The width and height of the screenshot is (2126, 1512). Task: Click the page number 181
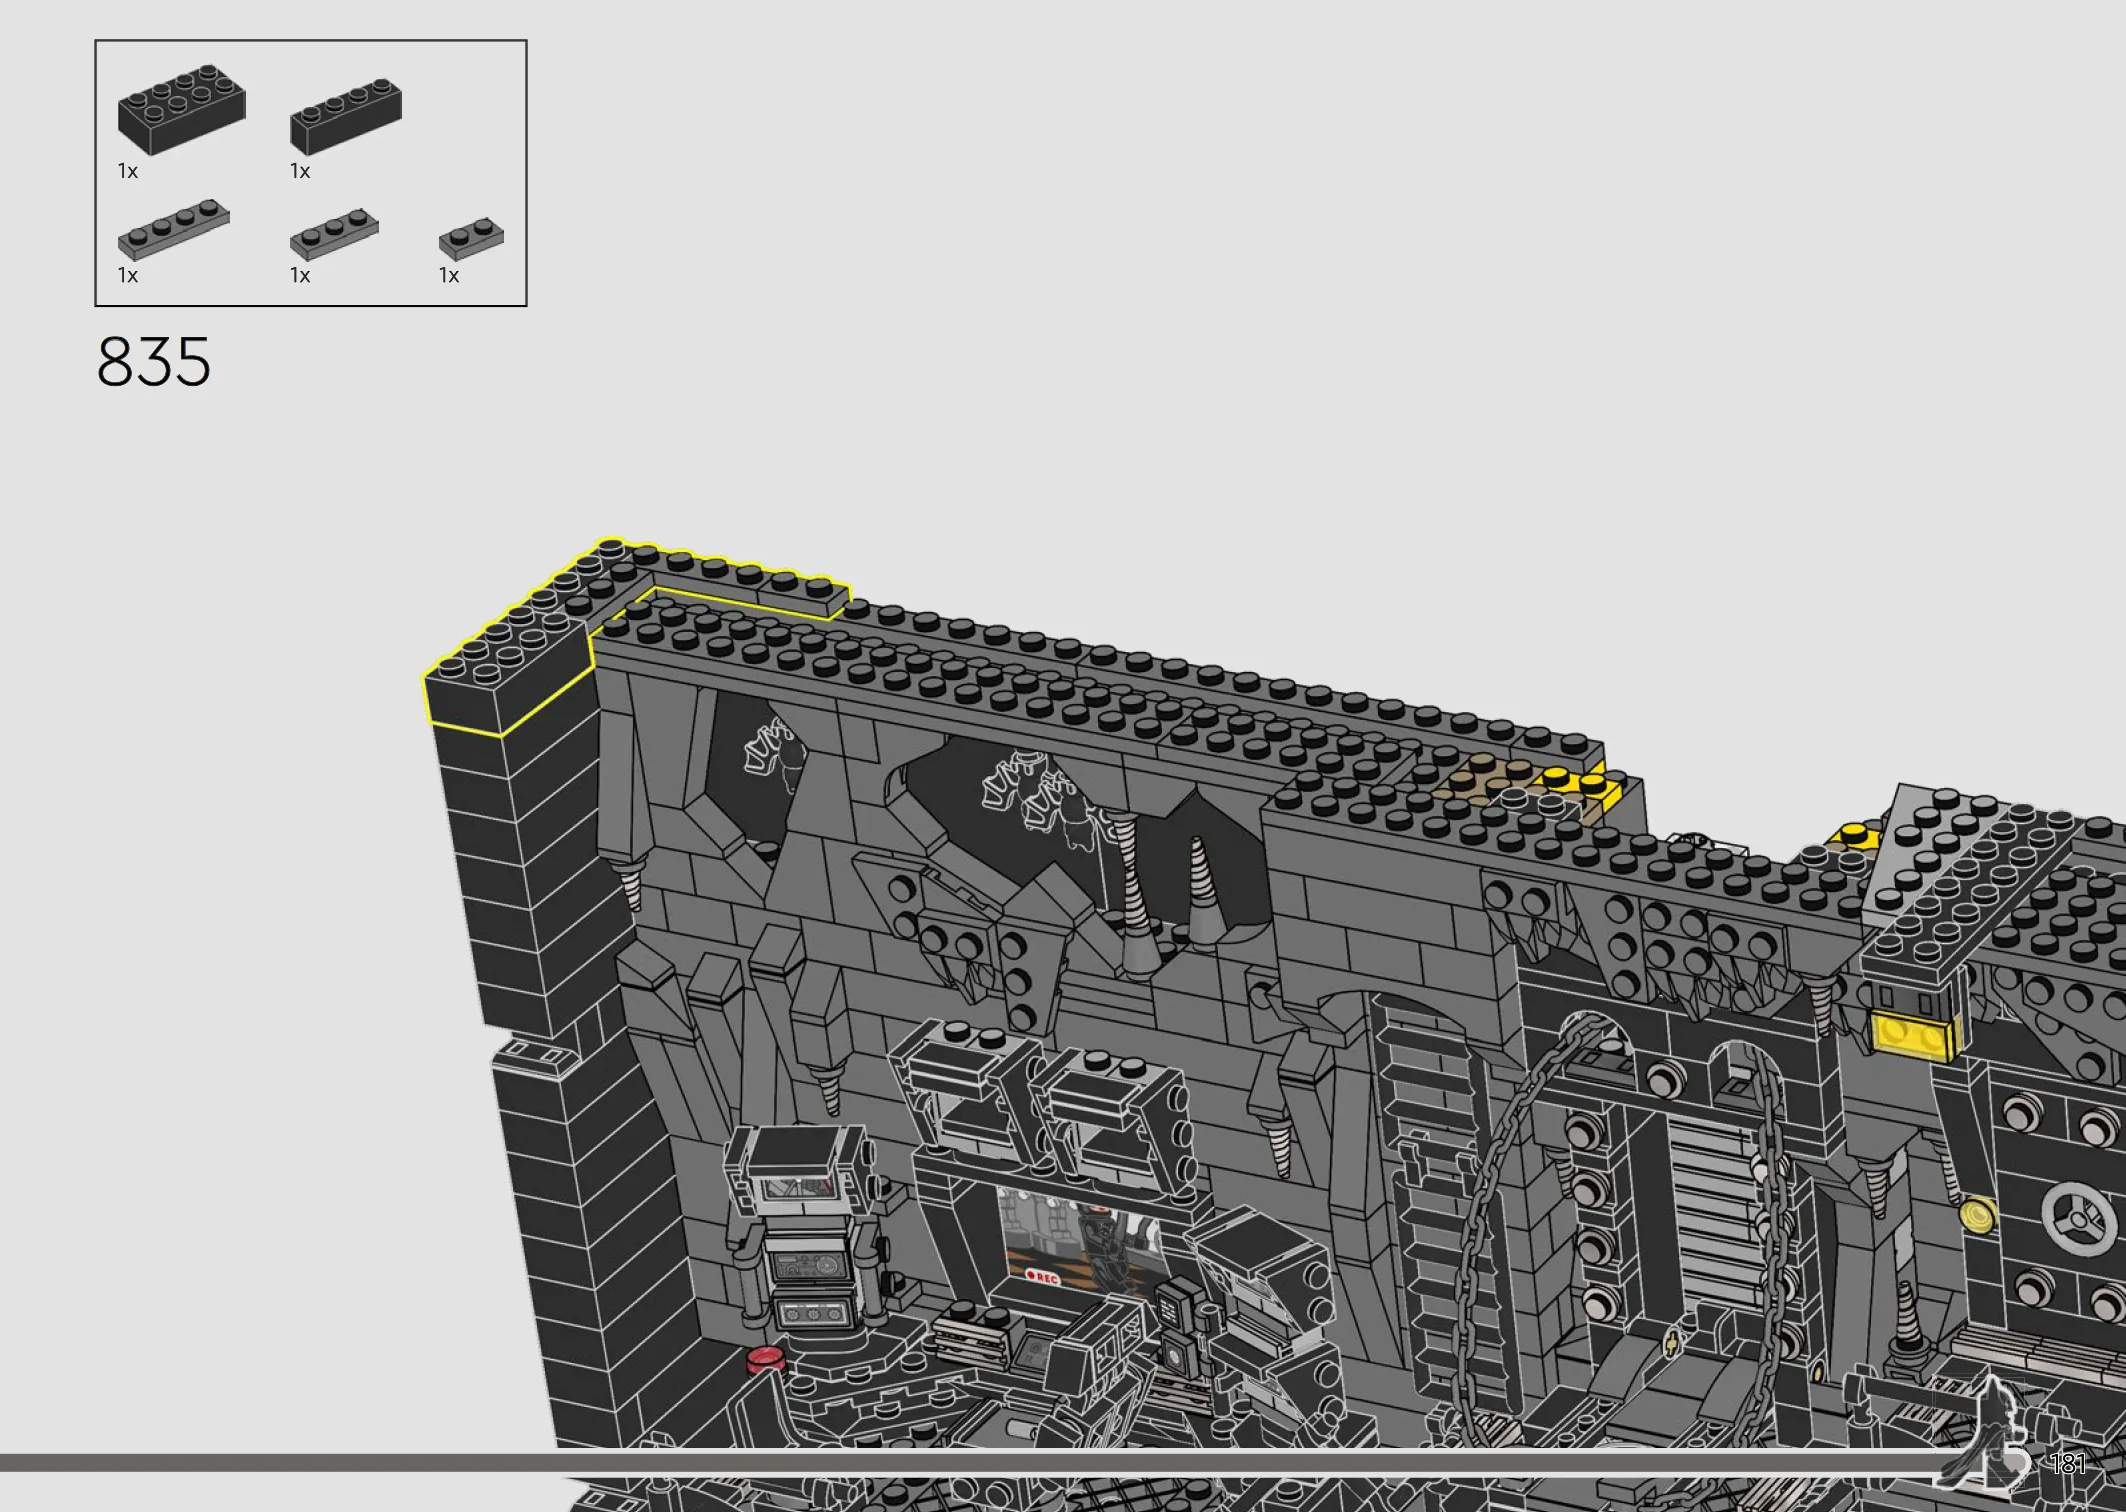[2068, 1464]
